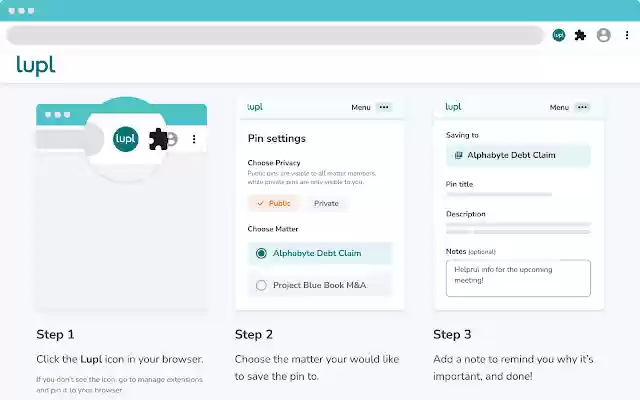Click the lupl logo in page header
This screenshot has width=640, height=400.
(x=36, y=65)
